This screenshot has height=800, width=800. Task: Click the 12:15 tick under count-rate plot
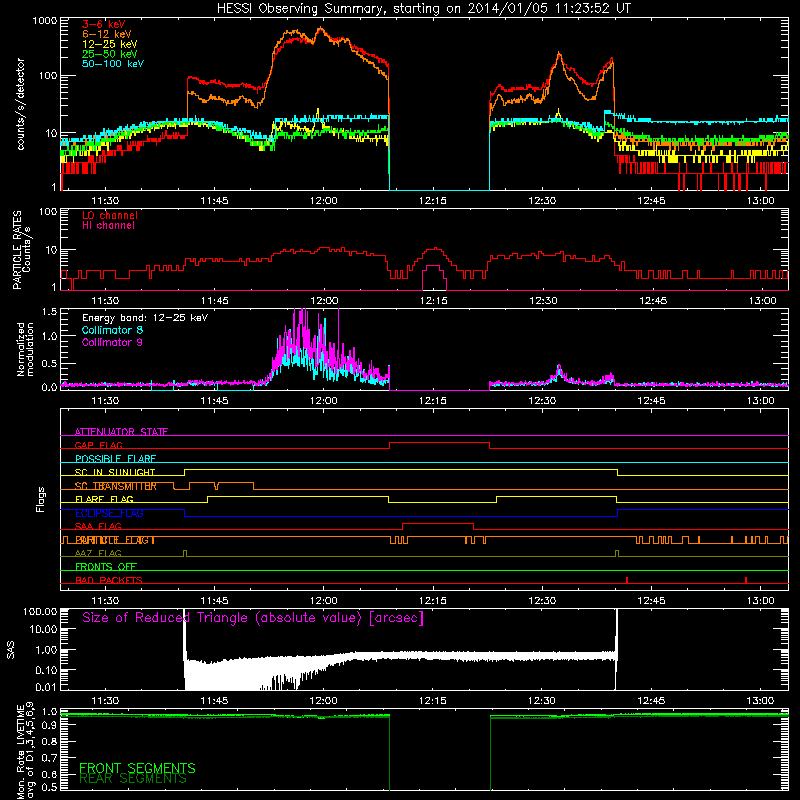tap(433, 201)
